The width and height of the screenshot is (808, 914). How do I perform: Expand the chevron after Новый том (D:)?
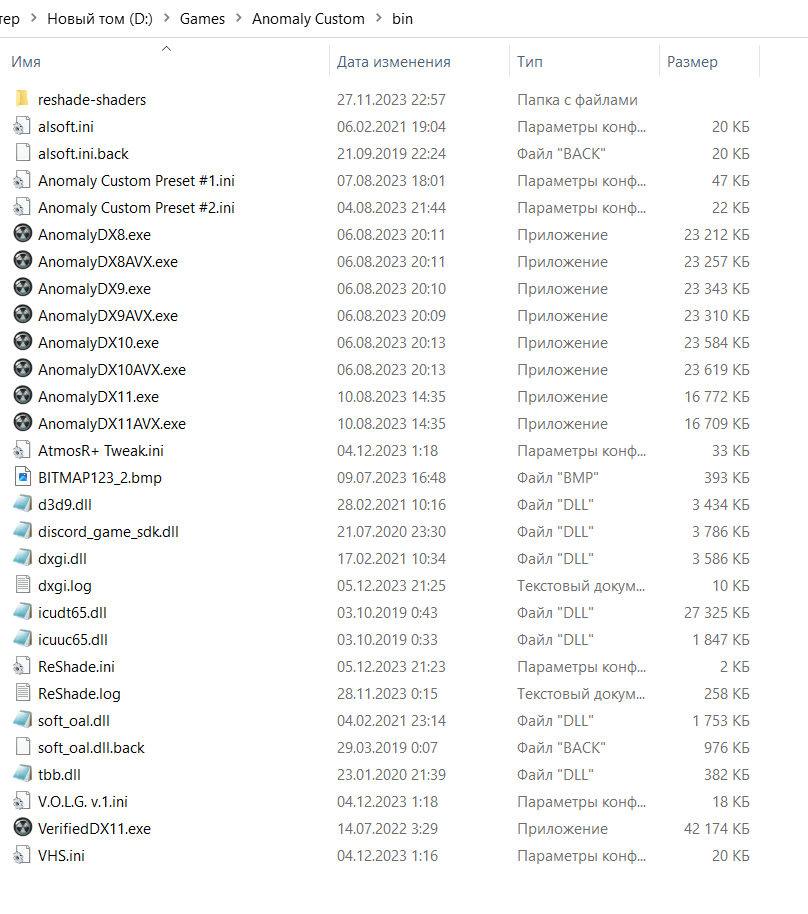point(167,19)
